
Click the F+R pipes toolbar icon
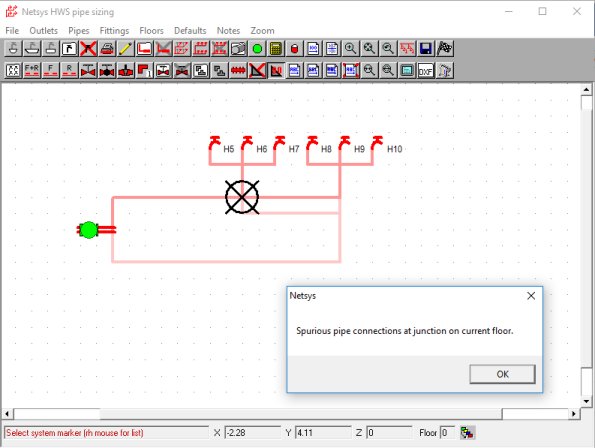click(x=32, y=71)
